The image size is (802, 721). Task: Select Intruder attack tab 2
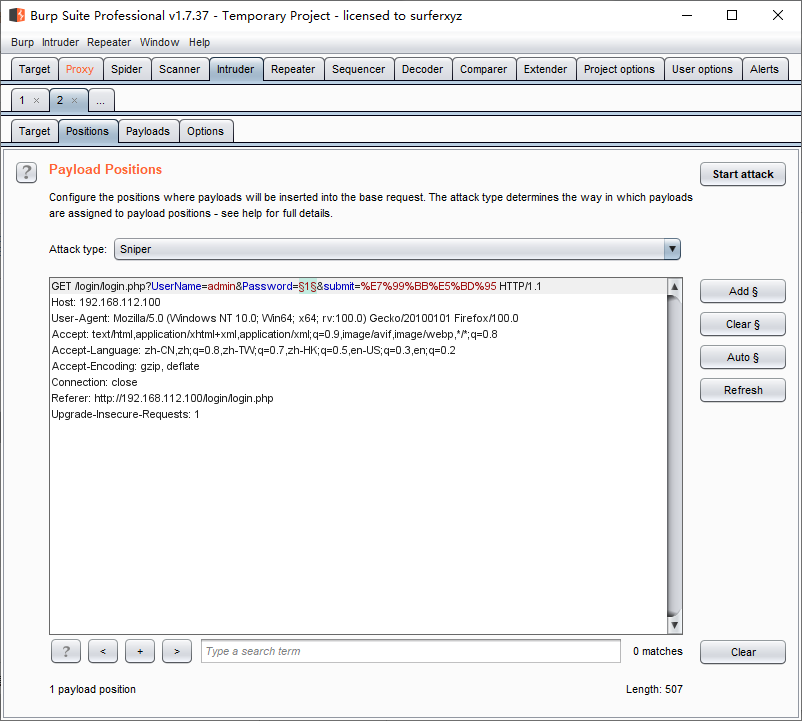60,100
